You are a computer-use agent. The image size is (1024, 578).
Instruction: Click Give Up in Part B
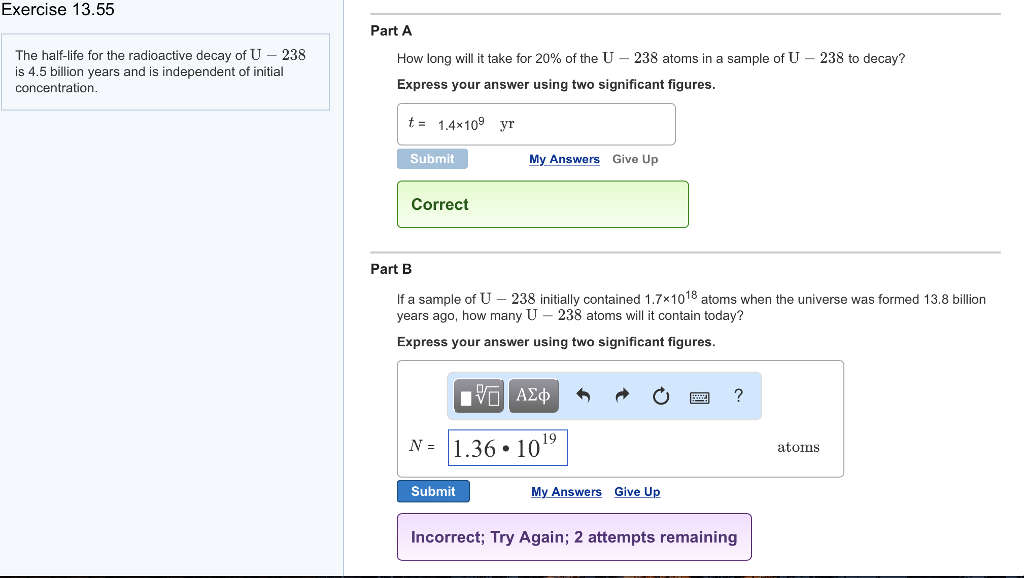(x=637, y=491)
